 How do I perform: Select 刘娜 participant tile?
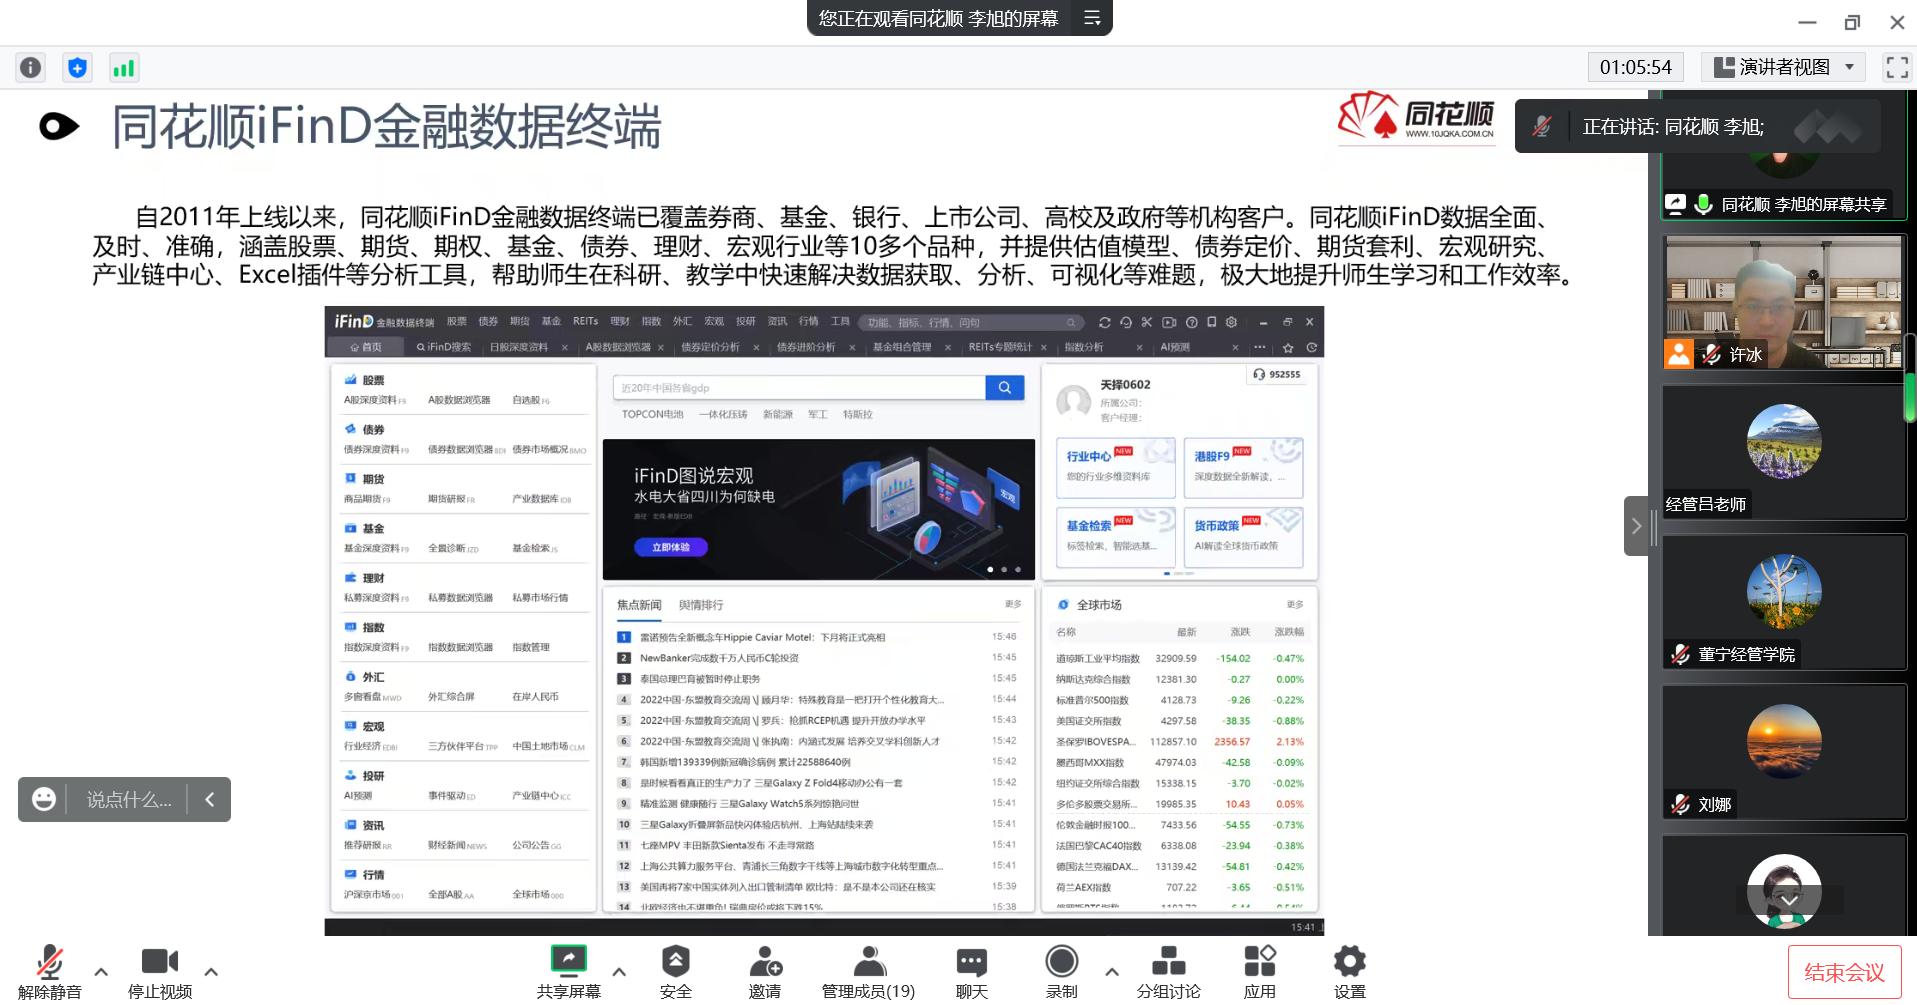[x=1784, y=752]
